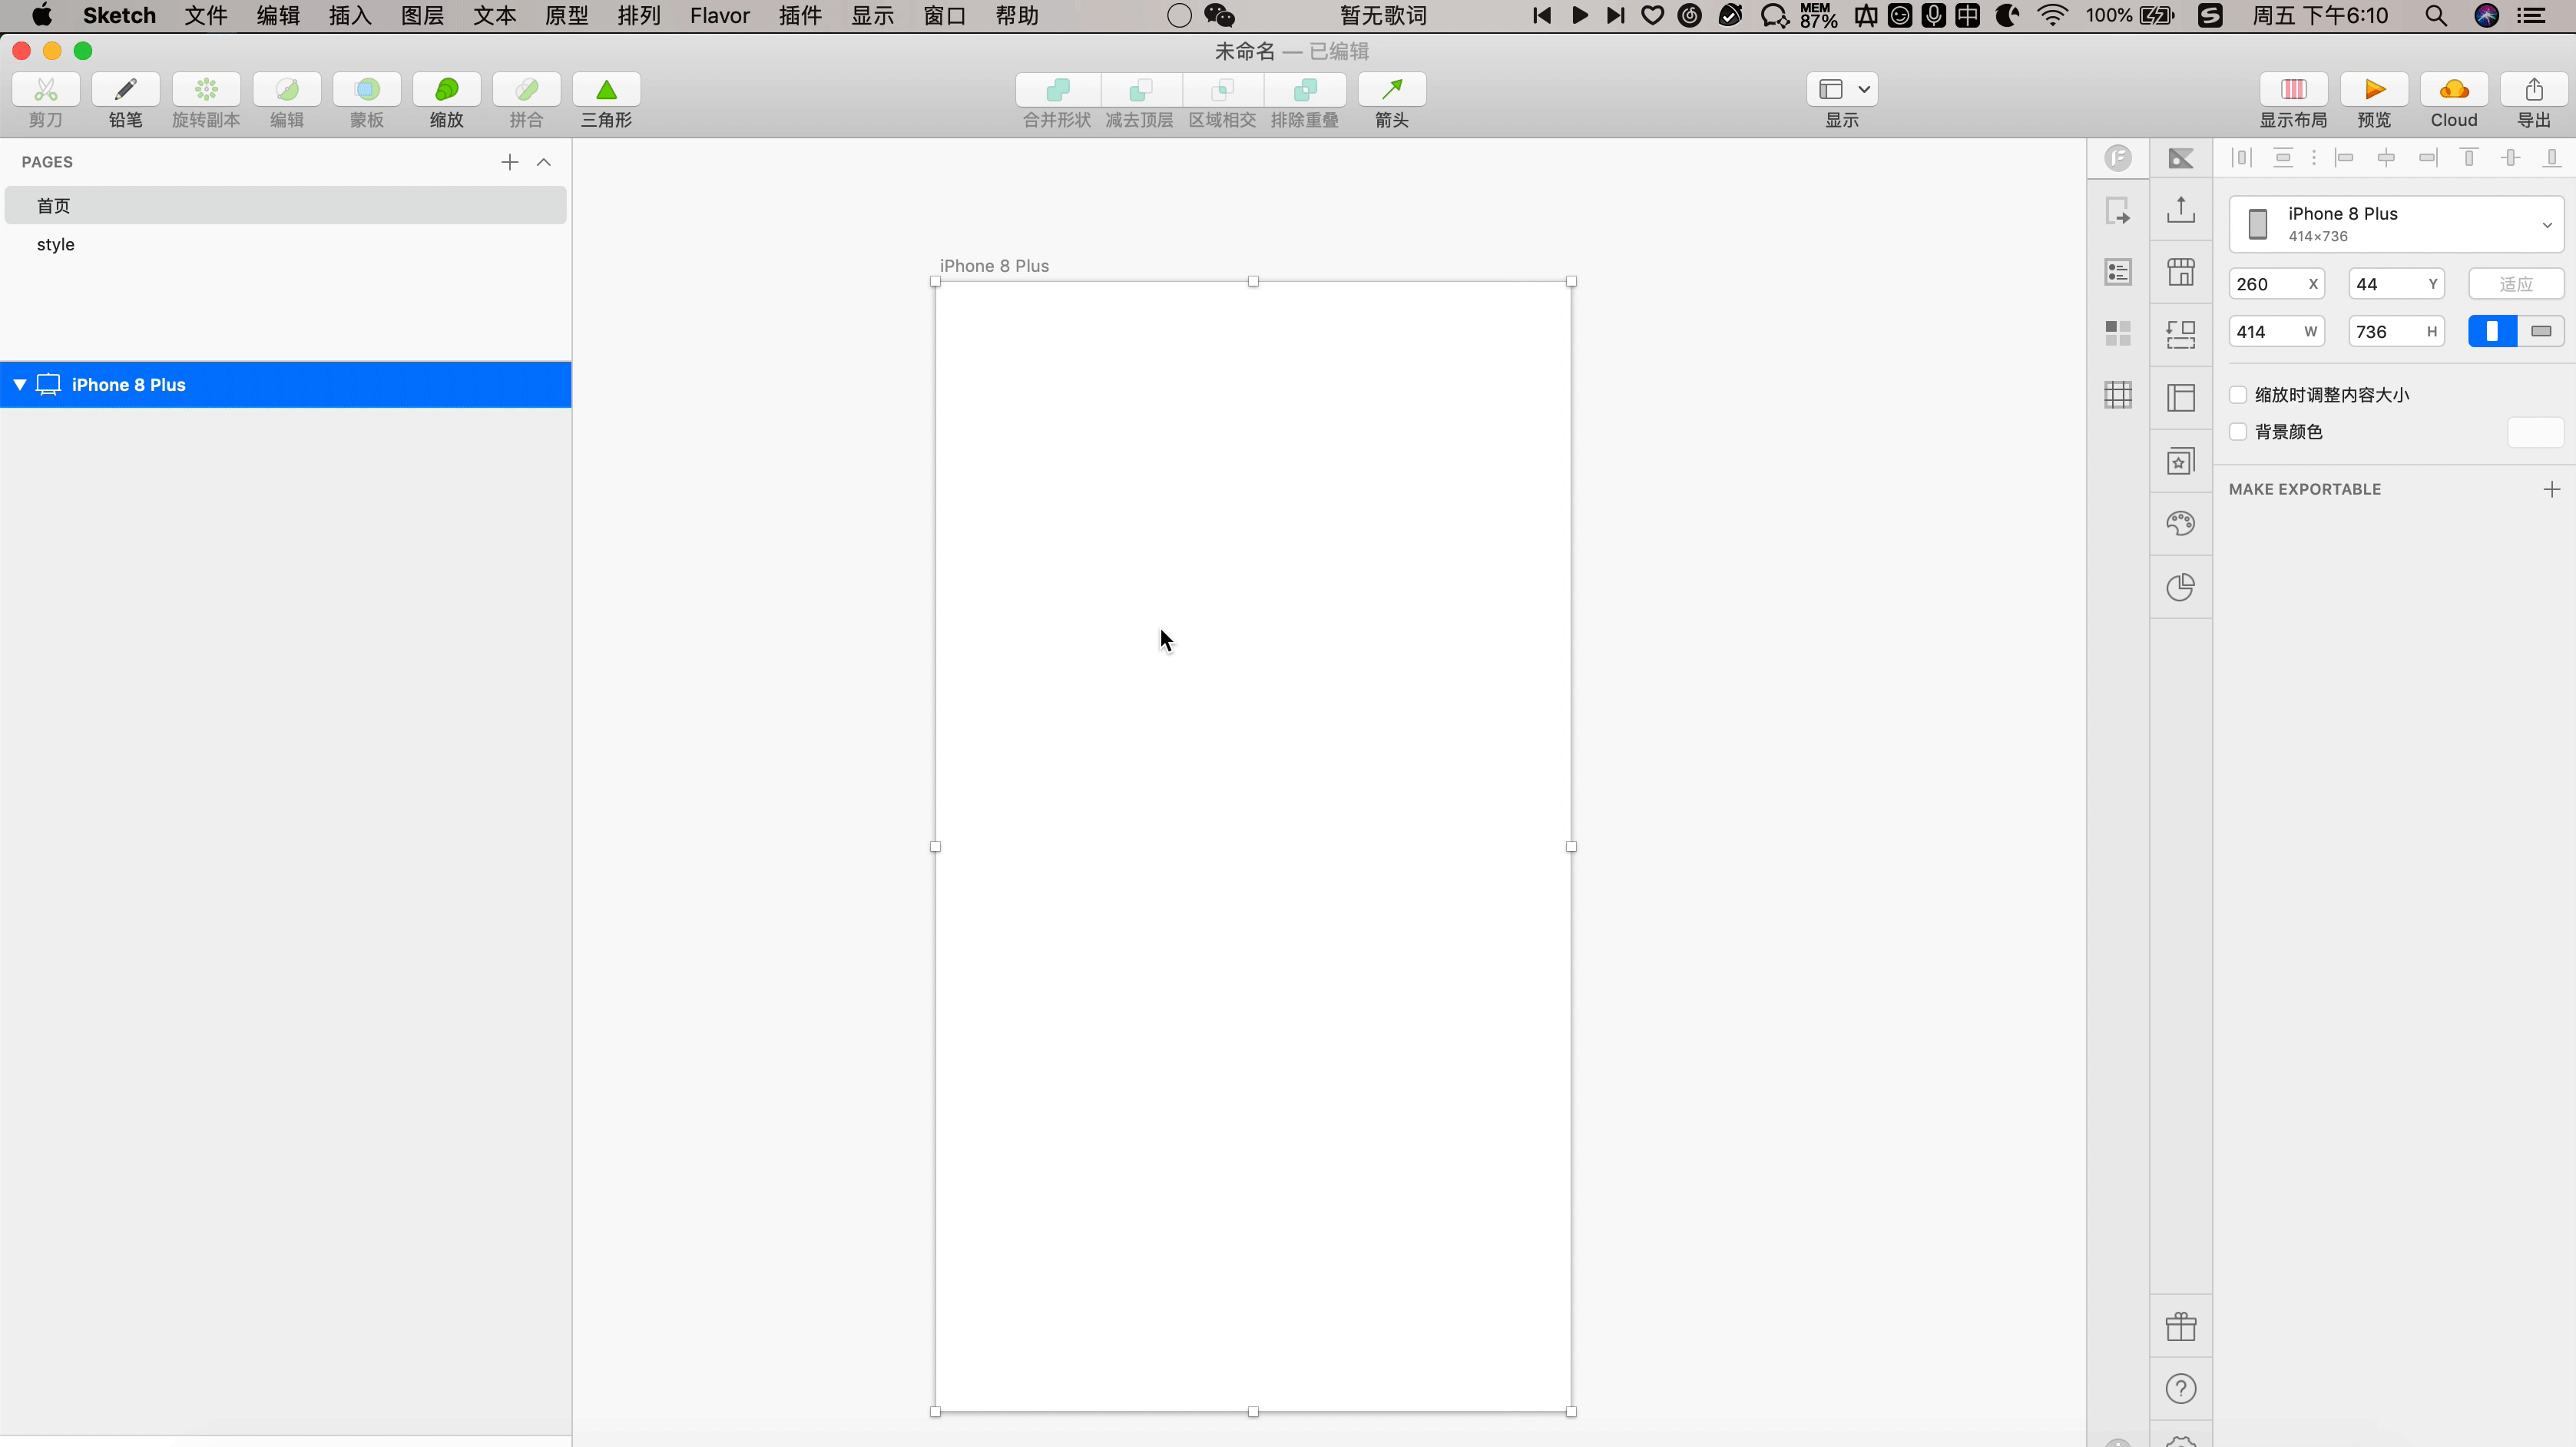Image resolution: width=2576 pixels, height=1447 pixels.
Task: Open the 图层 menu
Action: 422,15
